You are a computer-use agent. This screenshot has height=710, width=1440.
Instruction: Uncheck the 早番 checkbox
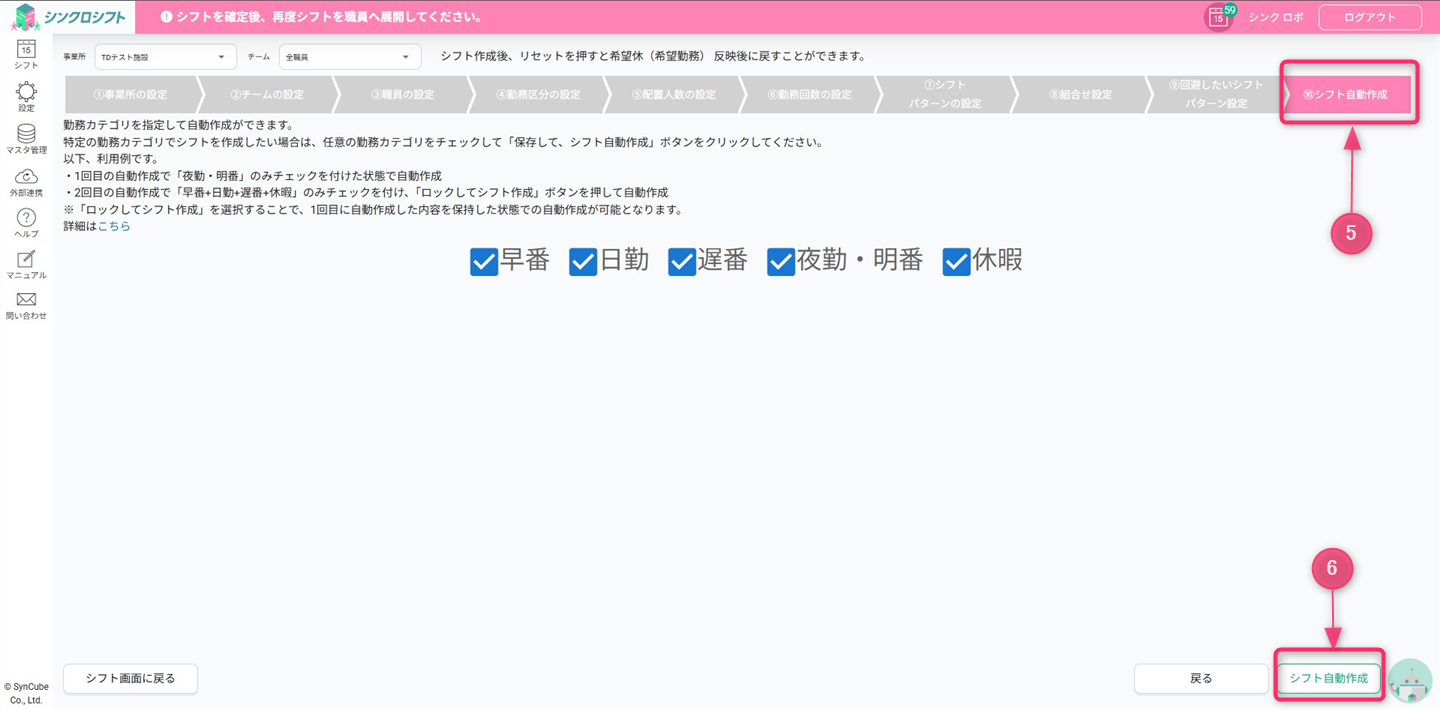tap(484, 262)
